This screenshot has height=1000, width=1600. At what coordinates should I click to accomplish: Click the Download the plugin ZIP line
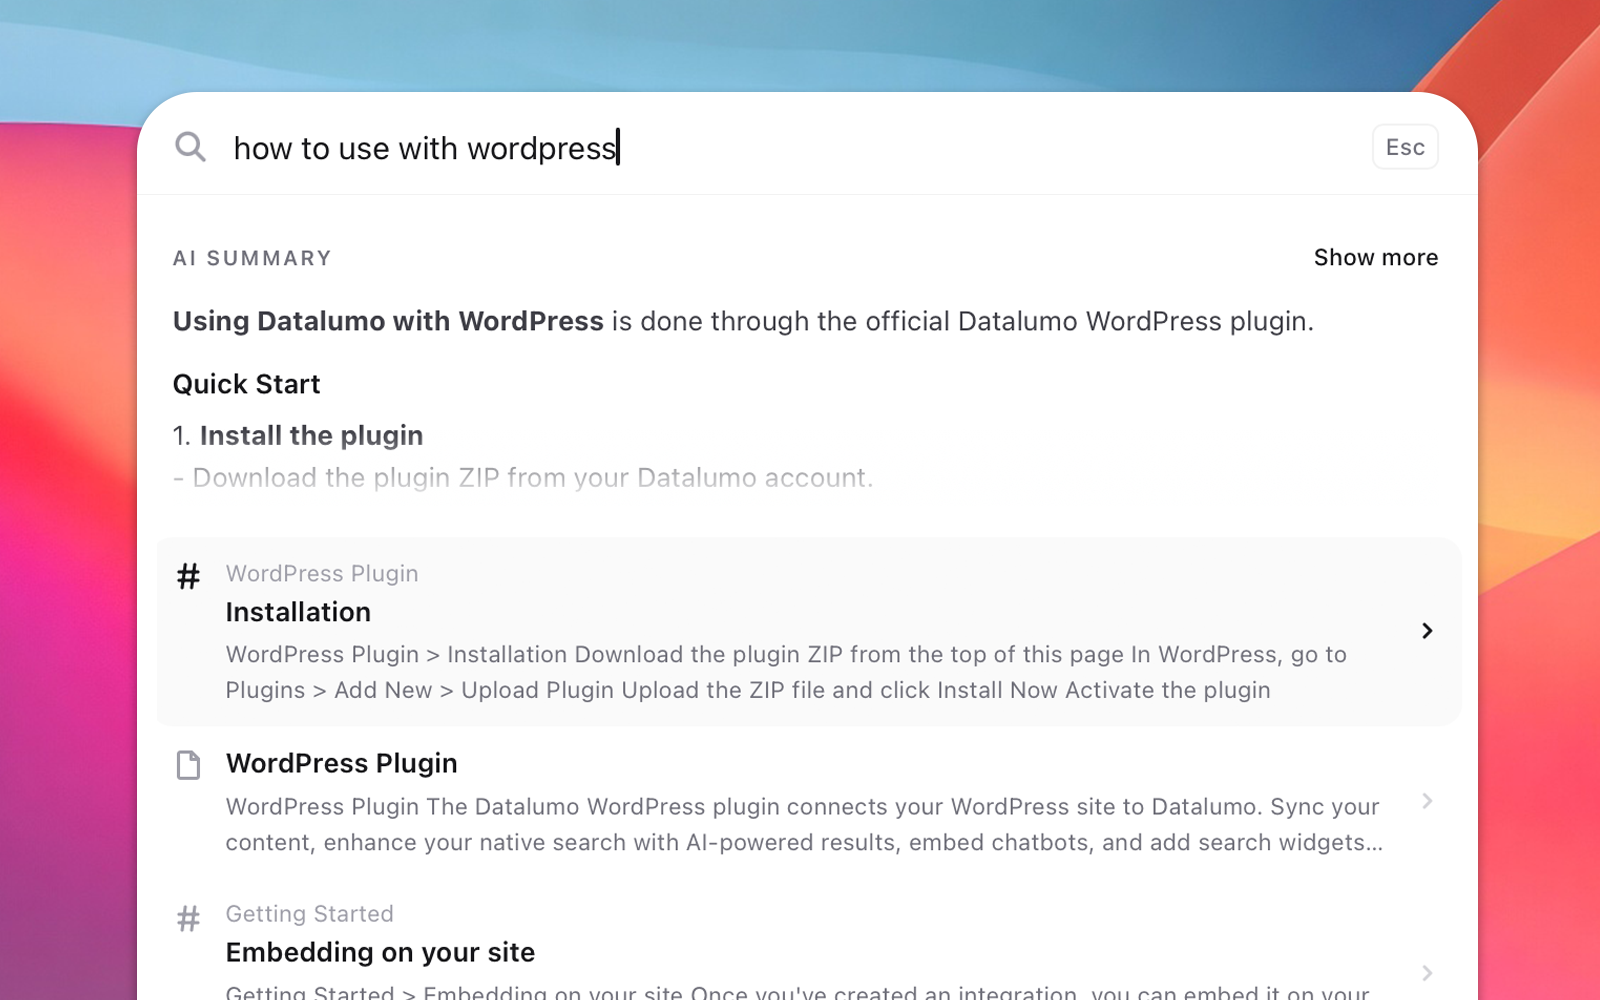coord(523,478)
